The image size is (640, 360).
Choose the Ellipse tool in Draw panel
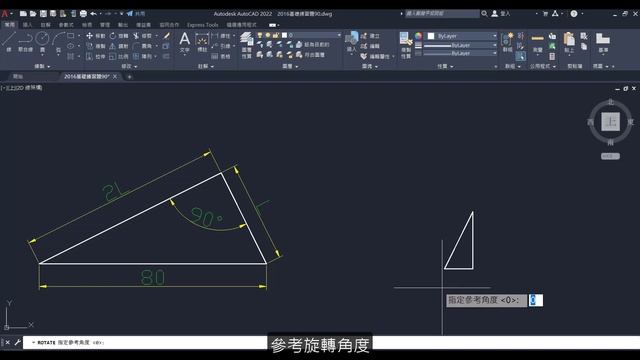coord(71,46)
